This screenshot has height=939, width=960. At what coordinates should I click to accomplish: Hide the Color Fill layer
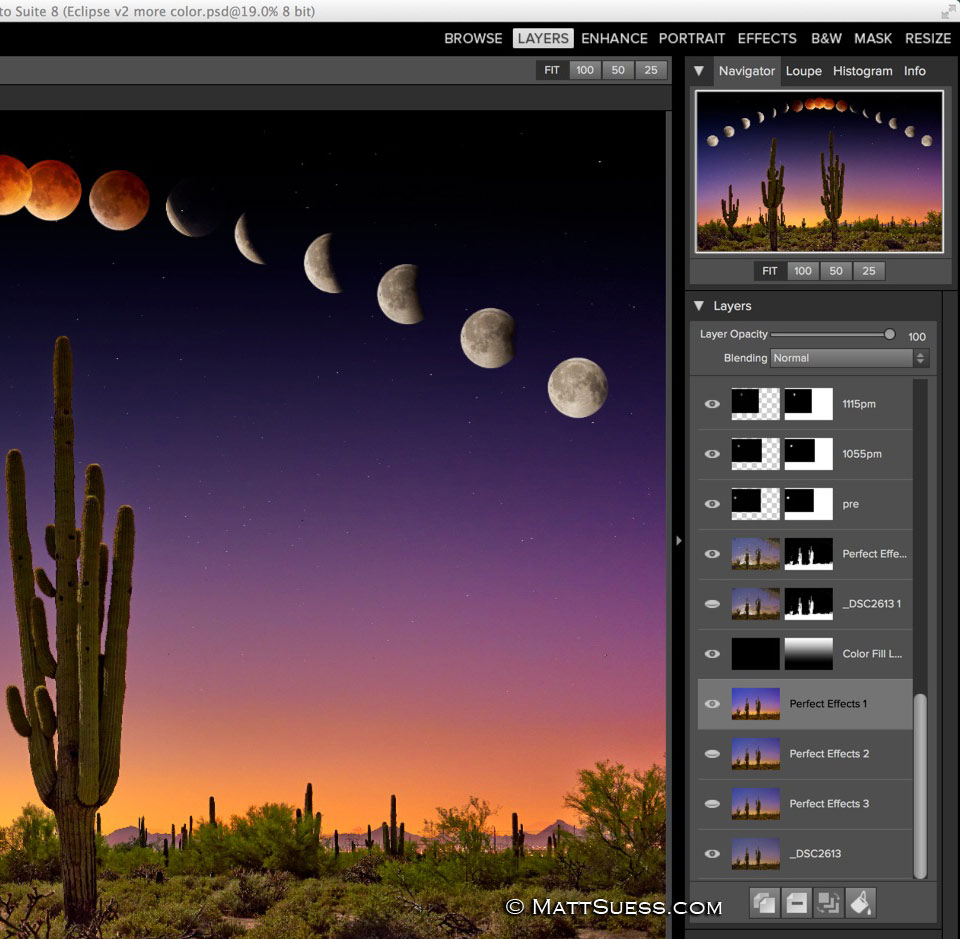click(712, 654)
